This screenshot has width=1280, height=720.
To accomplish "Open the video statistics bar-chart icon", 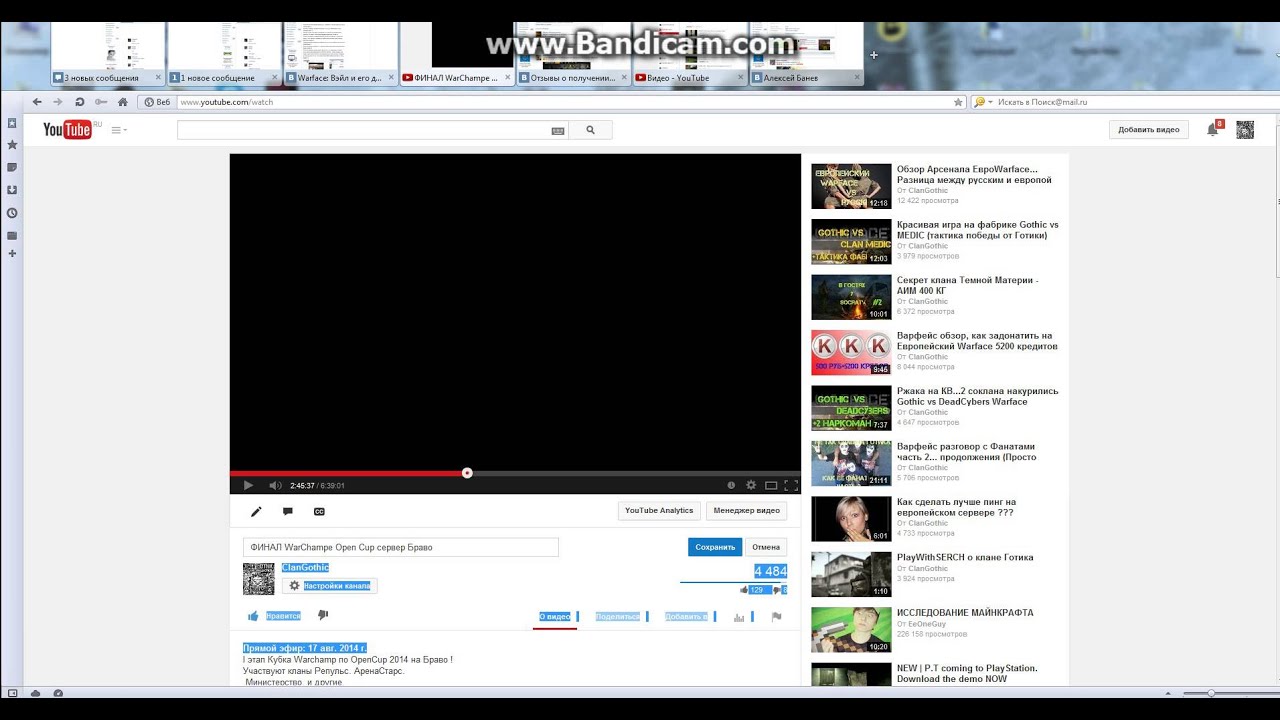I will 739,617.
